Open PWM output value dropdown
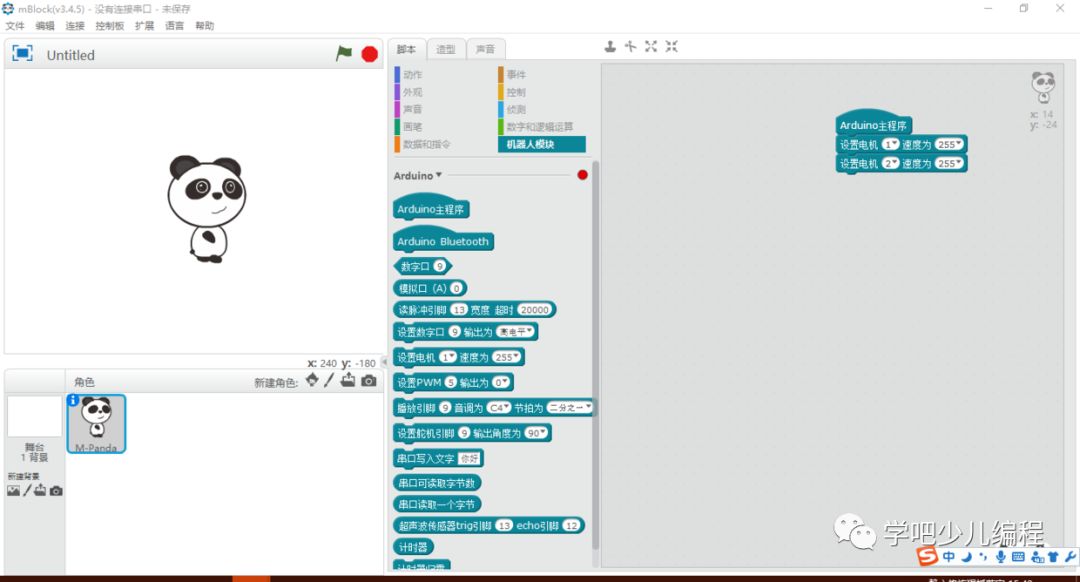The height and width of the screenshot is (582, 1080). point(501,382)
